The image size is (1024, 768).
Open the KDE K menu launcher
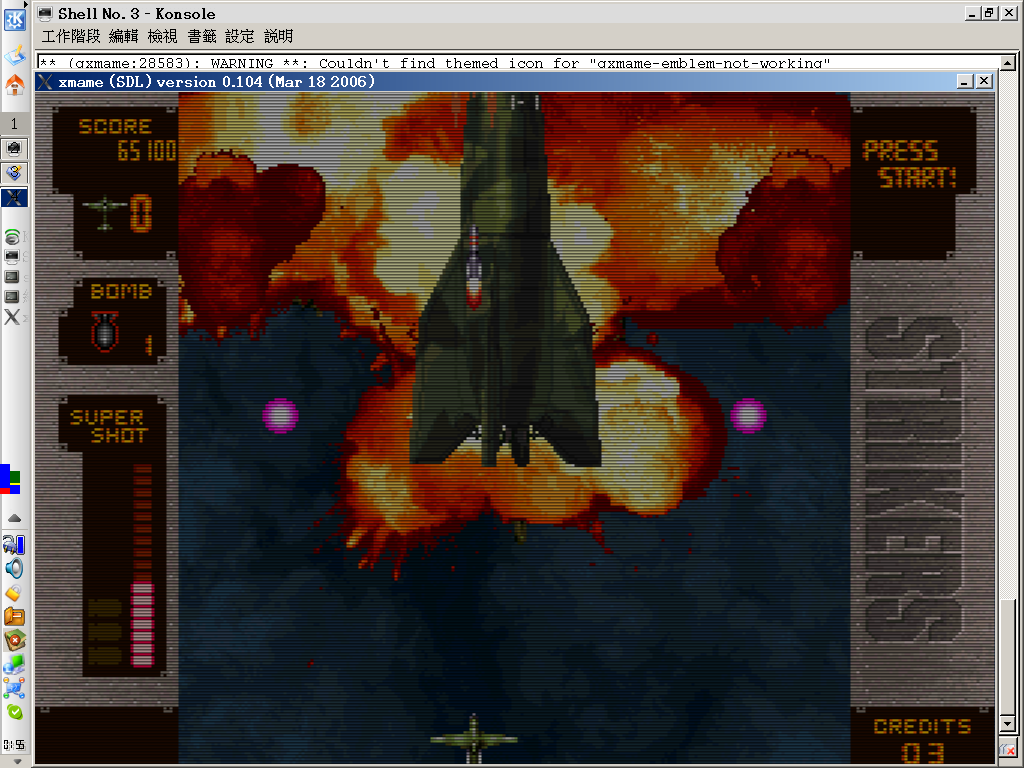coord(14,20)
